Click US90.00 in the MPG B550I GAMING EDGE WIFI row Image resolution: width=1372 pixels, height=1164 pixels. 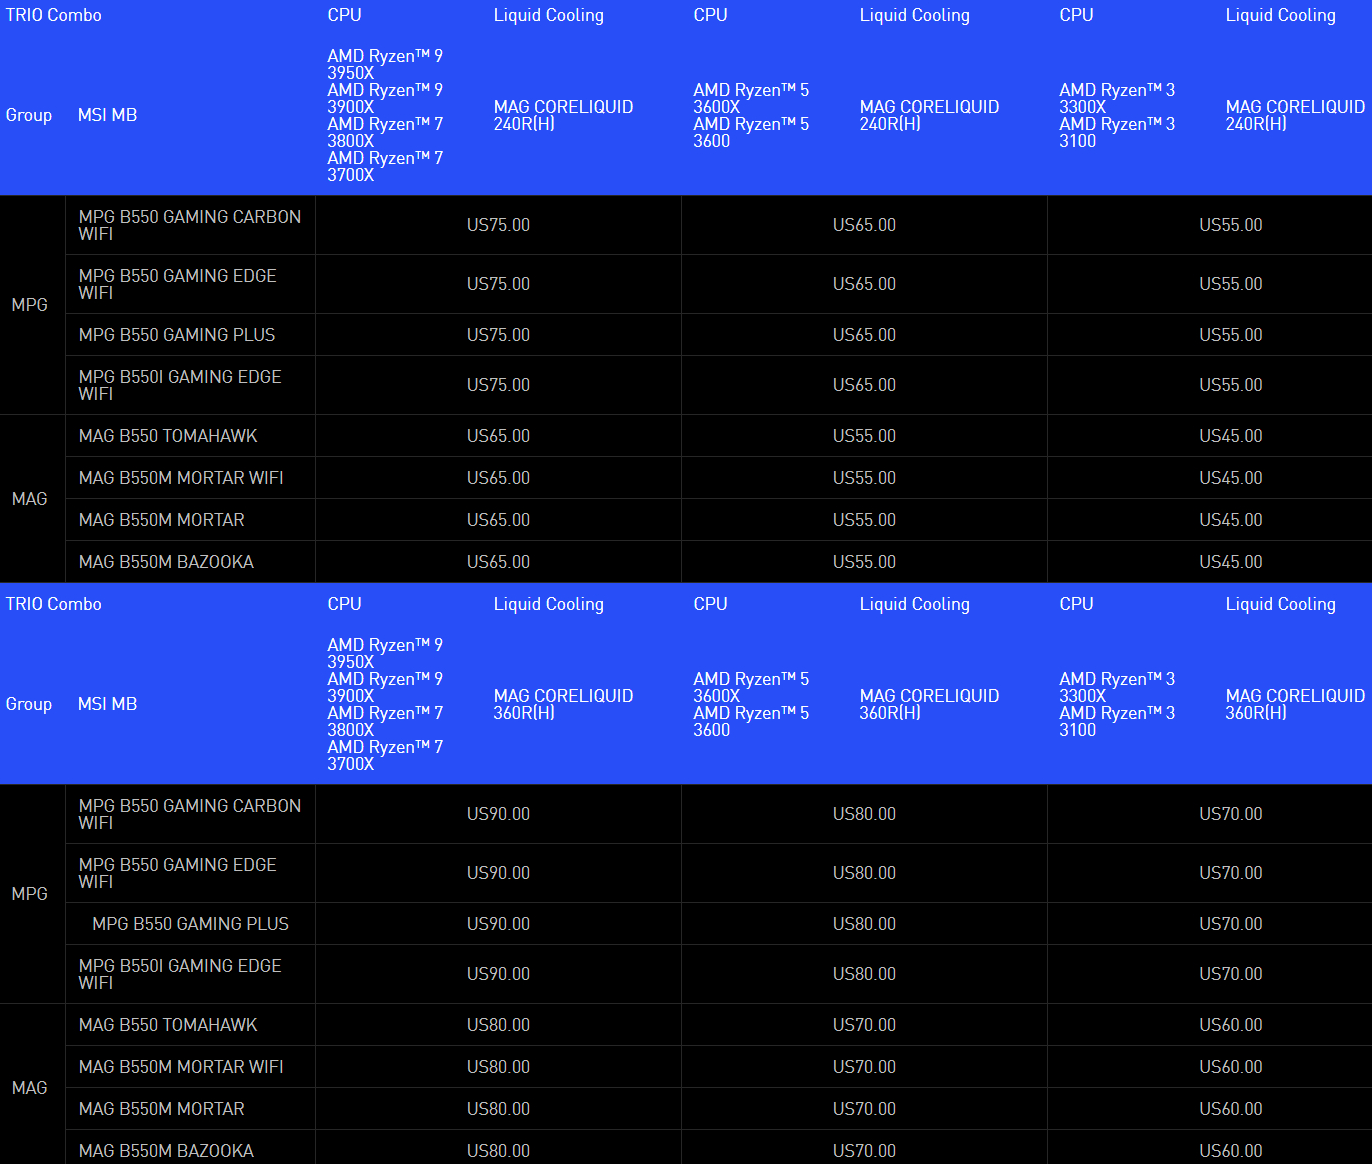498,974
